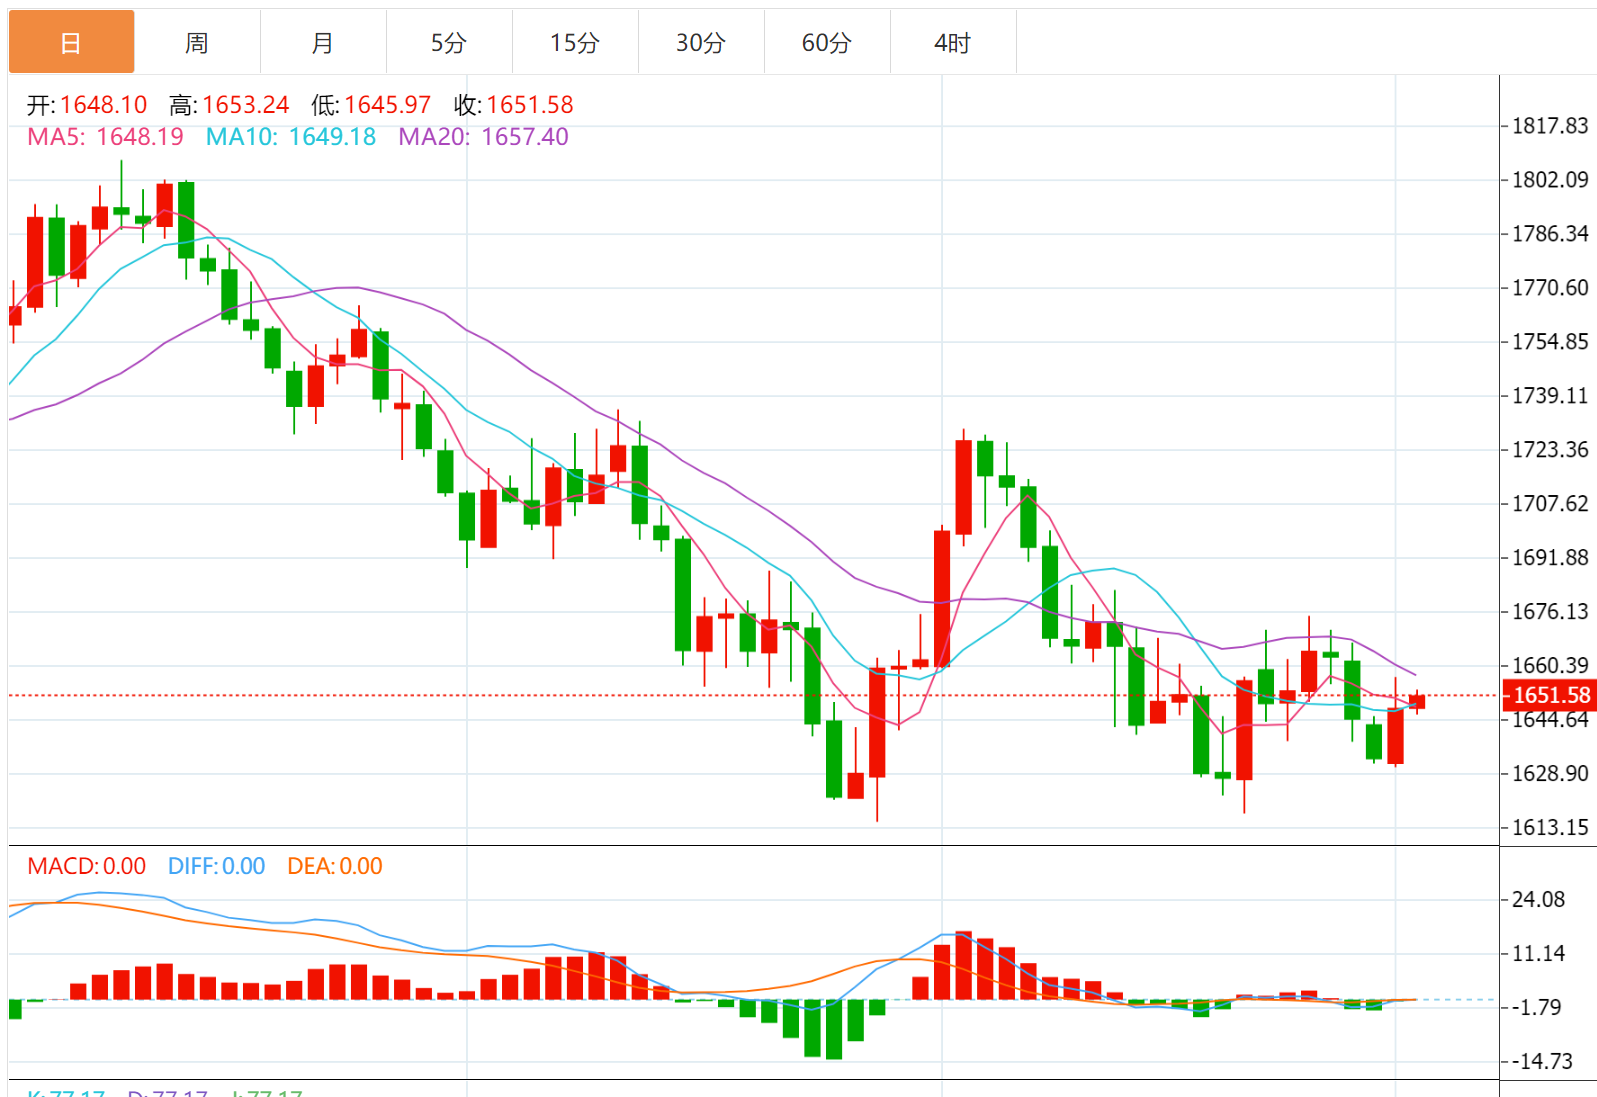The height and width of the screenshot is (1097, 1597).
Task: Click the high price 1653.24
Action: [245, 105]
